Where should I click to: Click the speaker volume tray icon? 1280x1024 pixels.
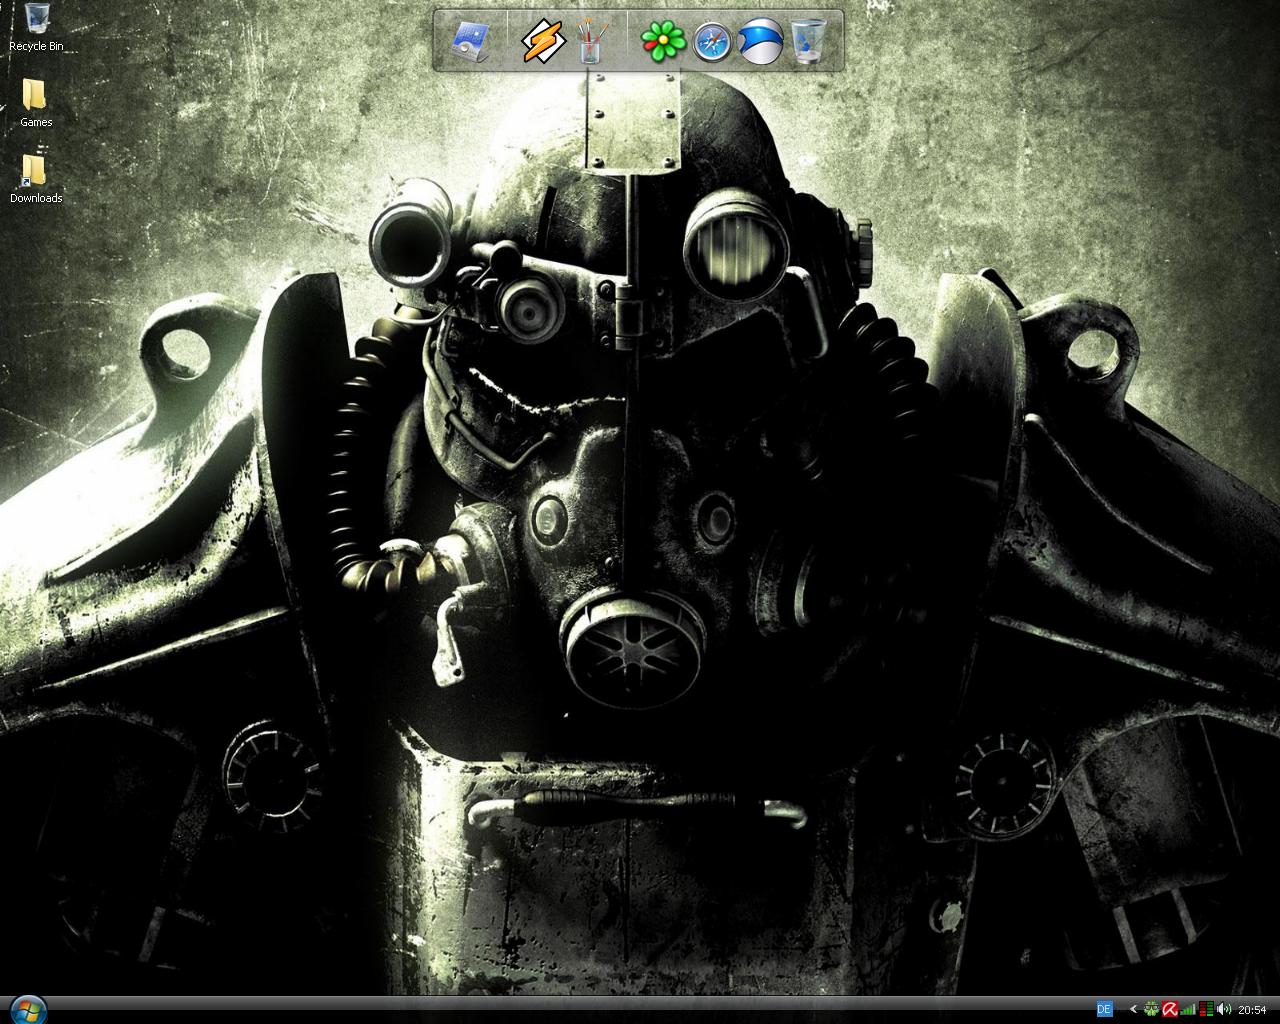point(1224,1009)
